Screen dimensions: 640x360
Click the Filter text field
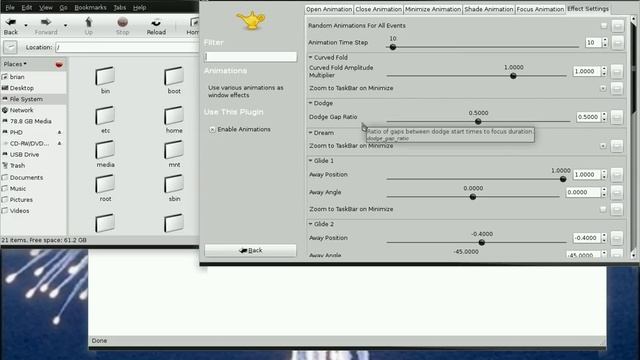tap(251, 56)
